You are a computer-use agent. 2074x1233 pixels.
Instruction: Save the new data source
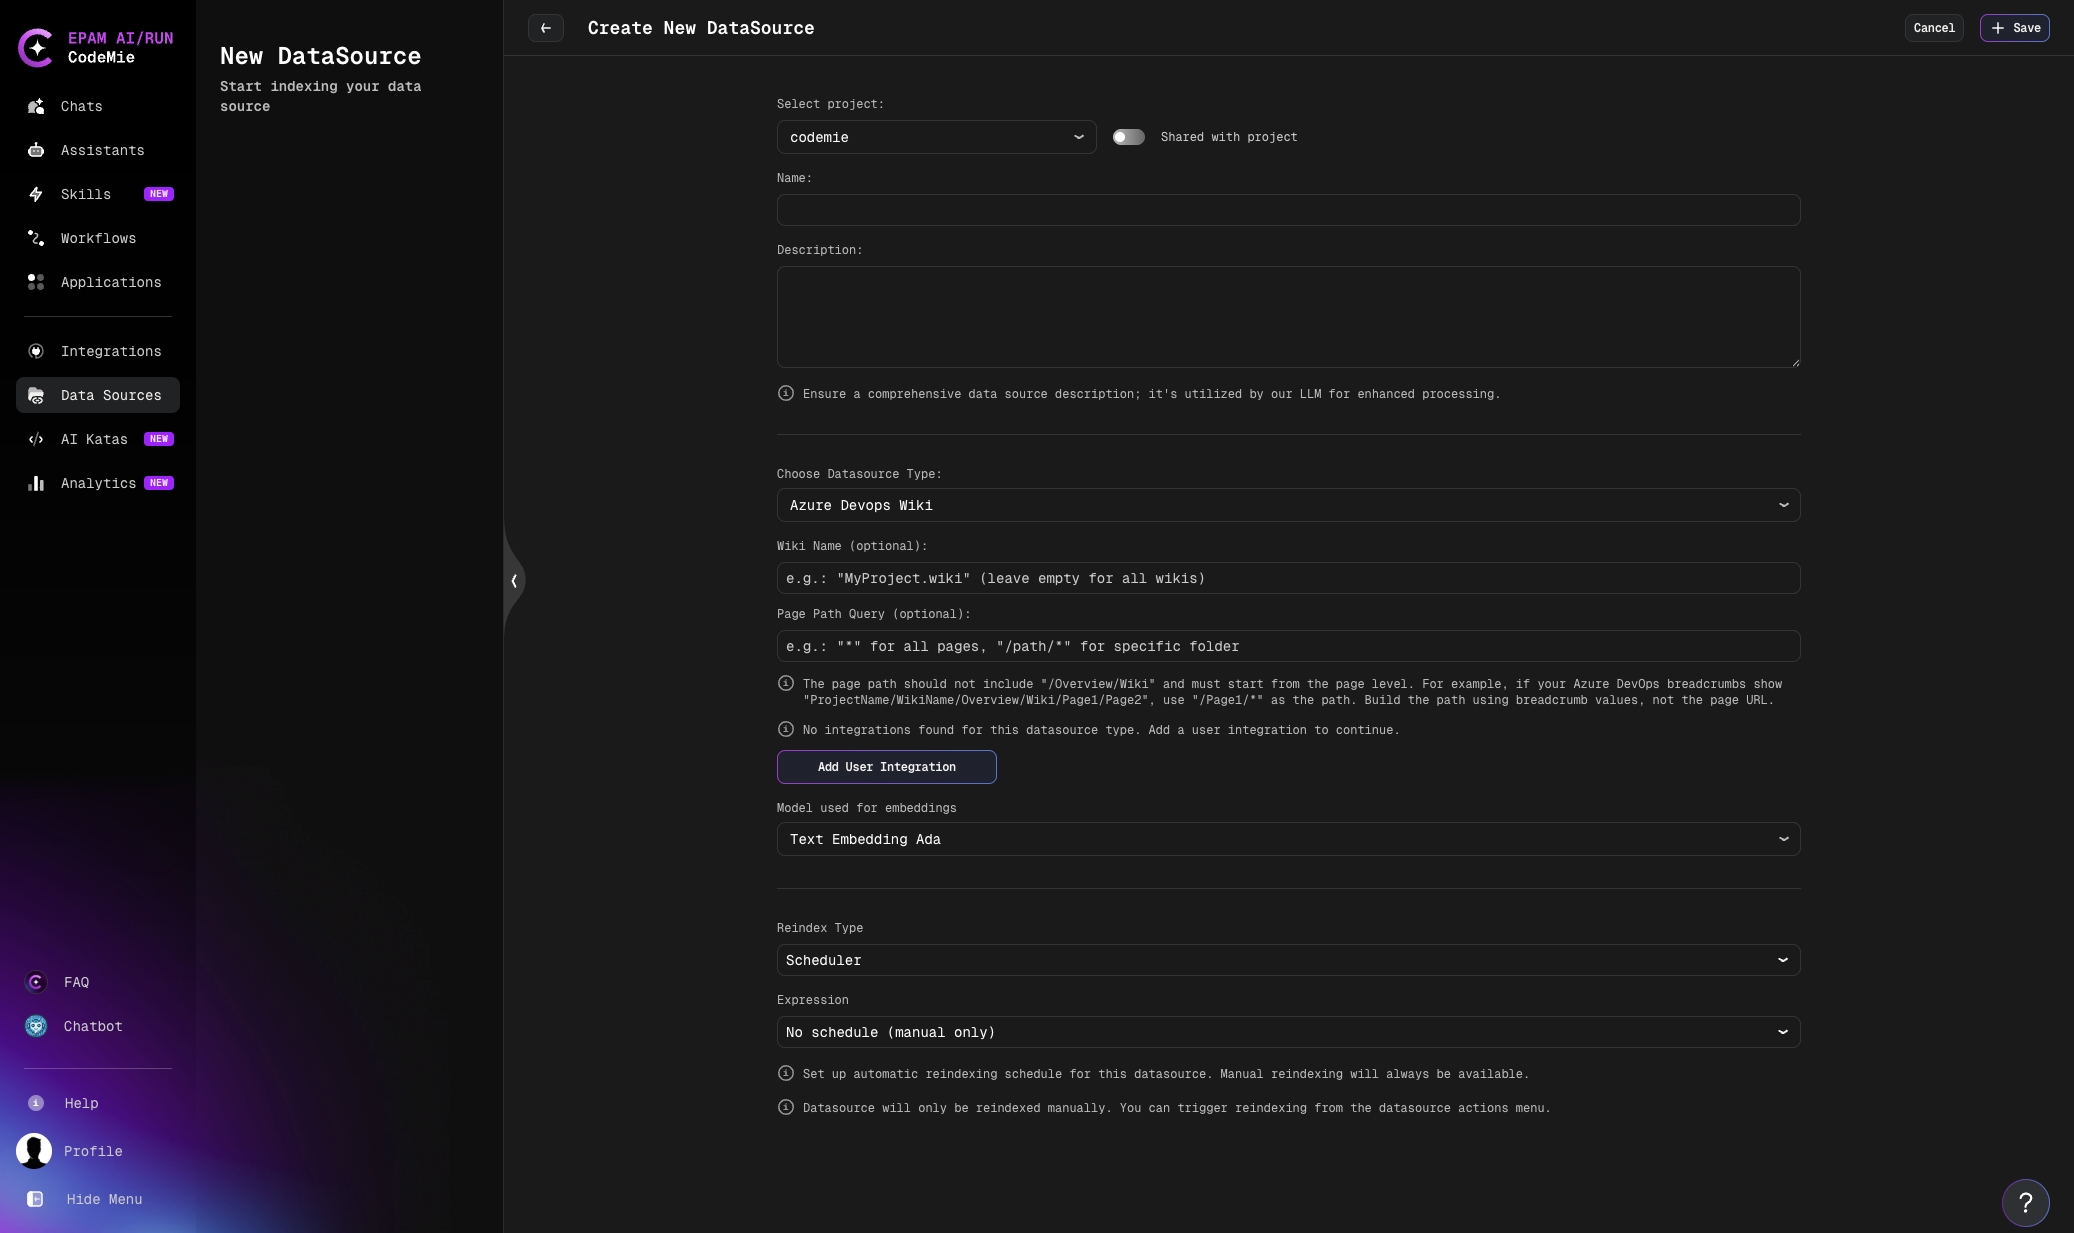pos(2014,28)
